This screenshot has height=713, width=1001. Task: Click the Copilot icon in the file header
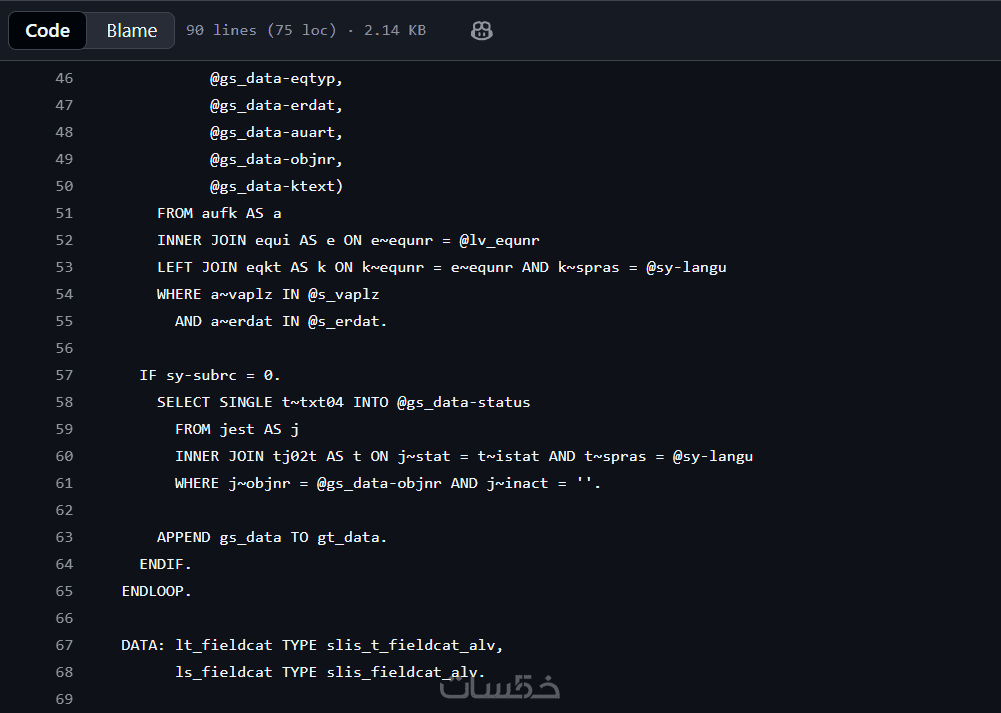point(481,31)
